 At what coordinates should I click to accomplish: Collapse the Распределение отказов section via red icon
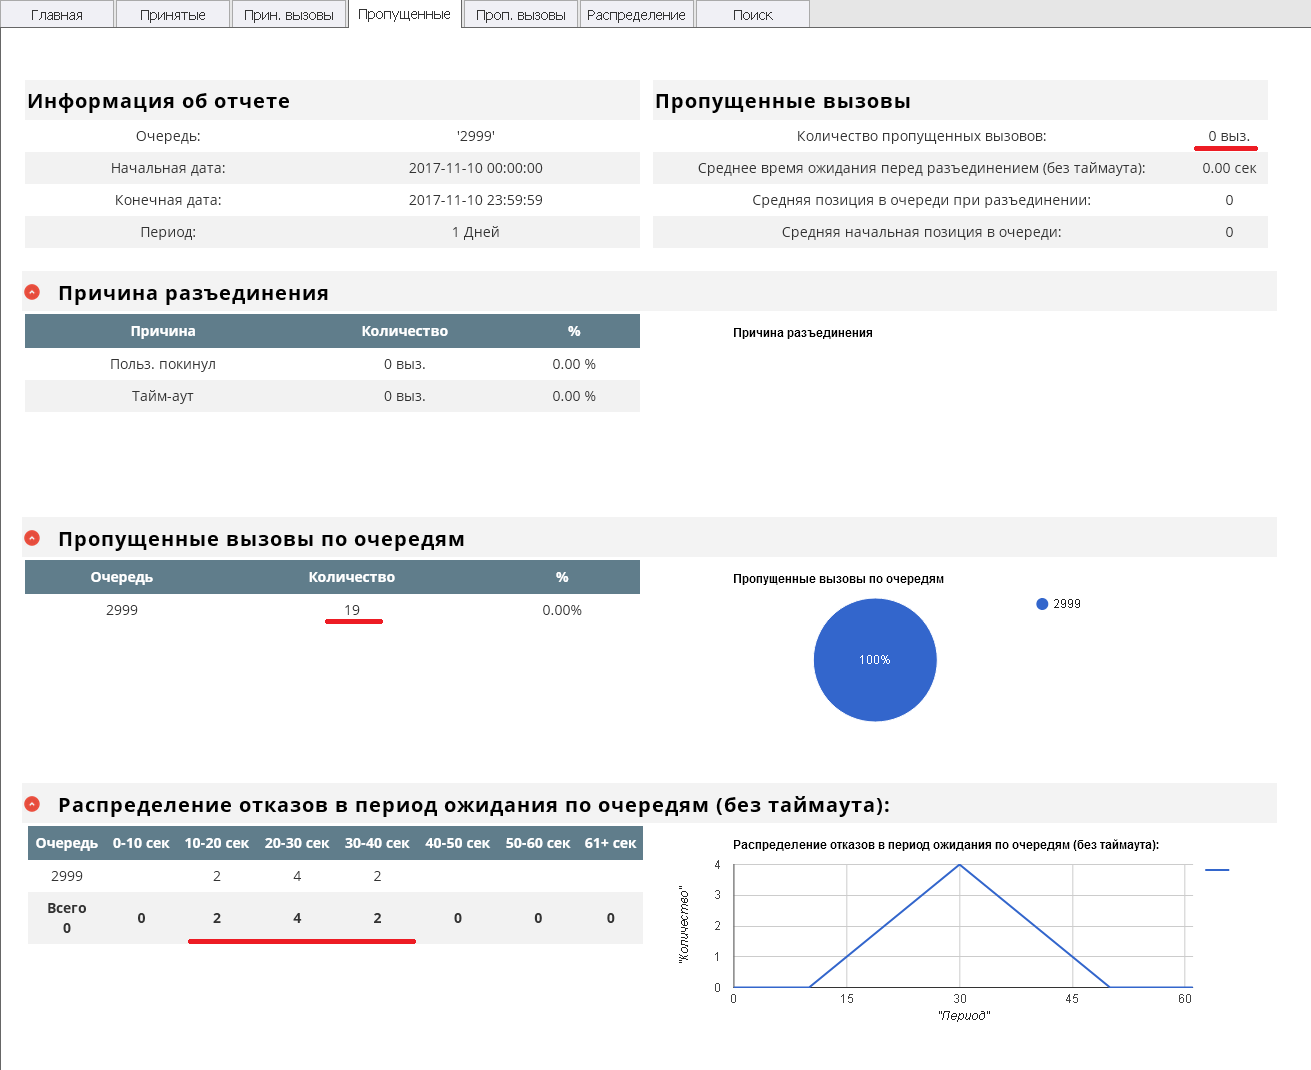pyautogui.click(x=32, y=804)
